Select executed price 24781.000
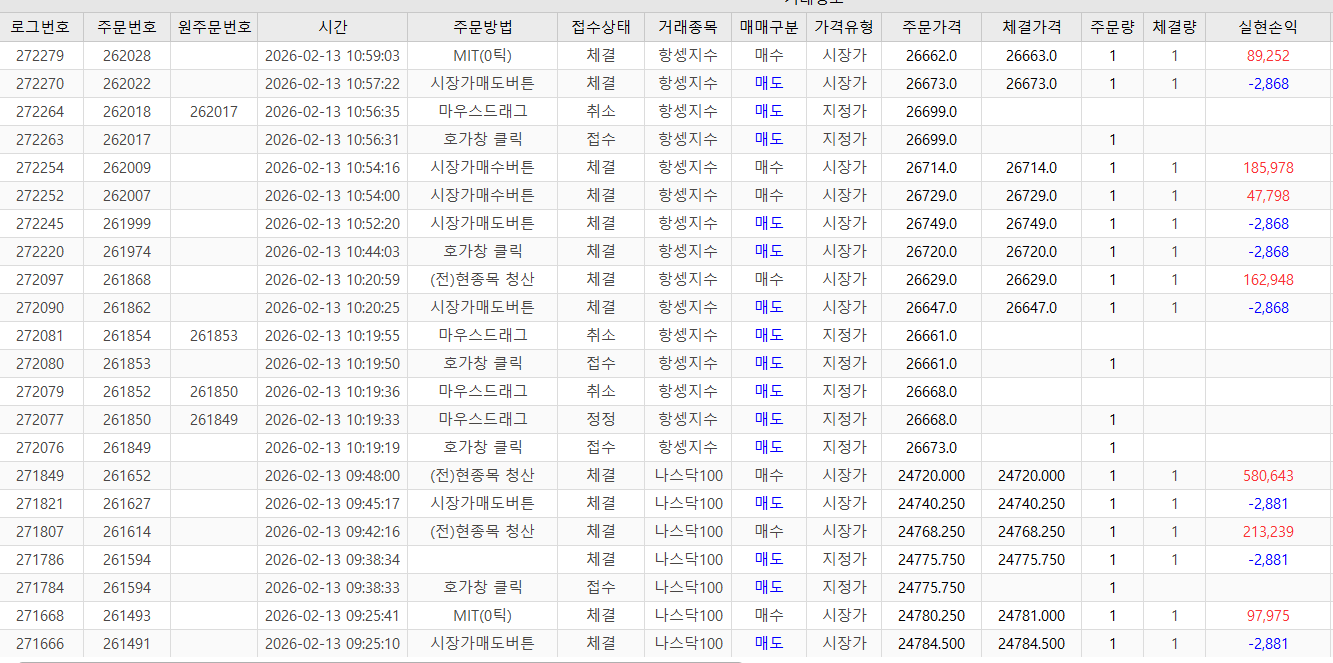Image resolution: width=1333 pixels, height=663 pixels. point(1031,616)
